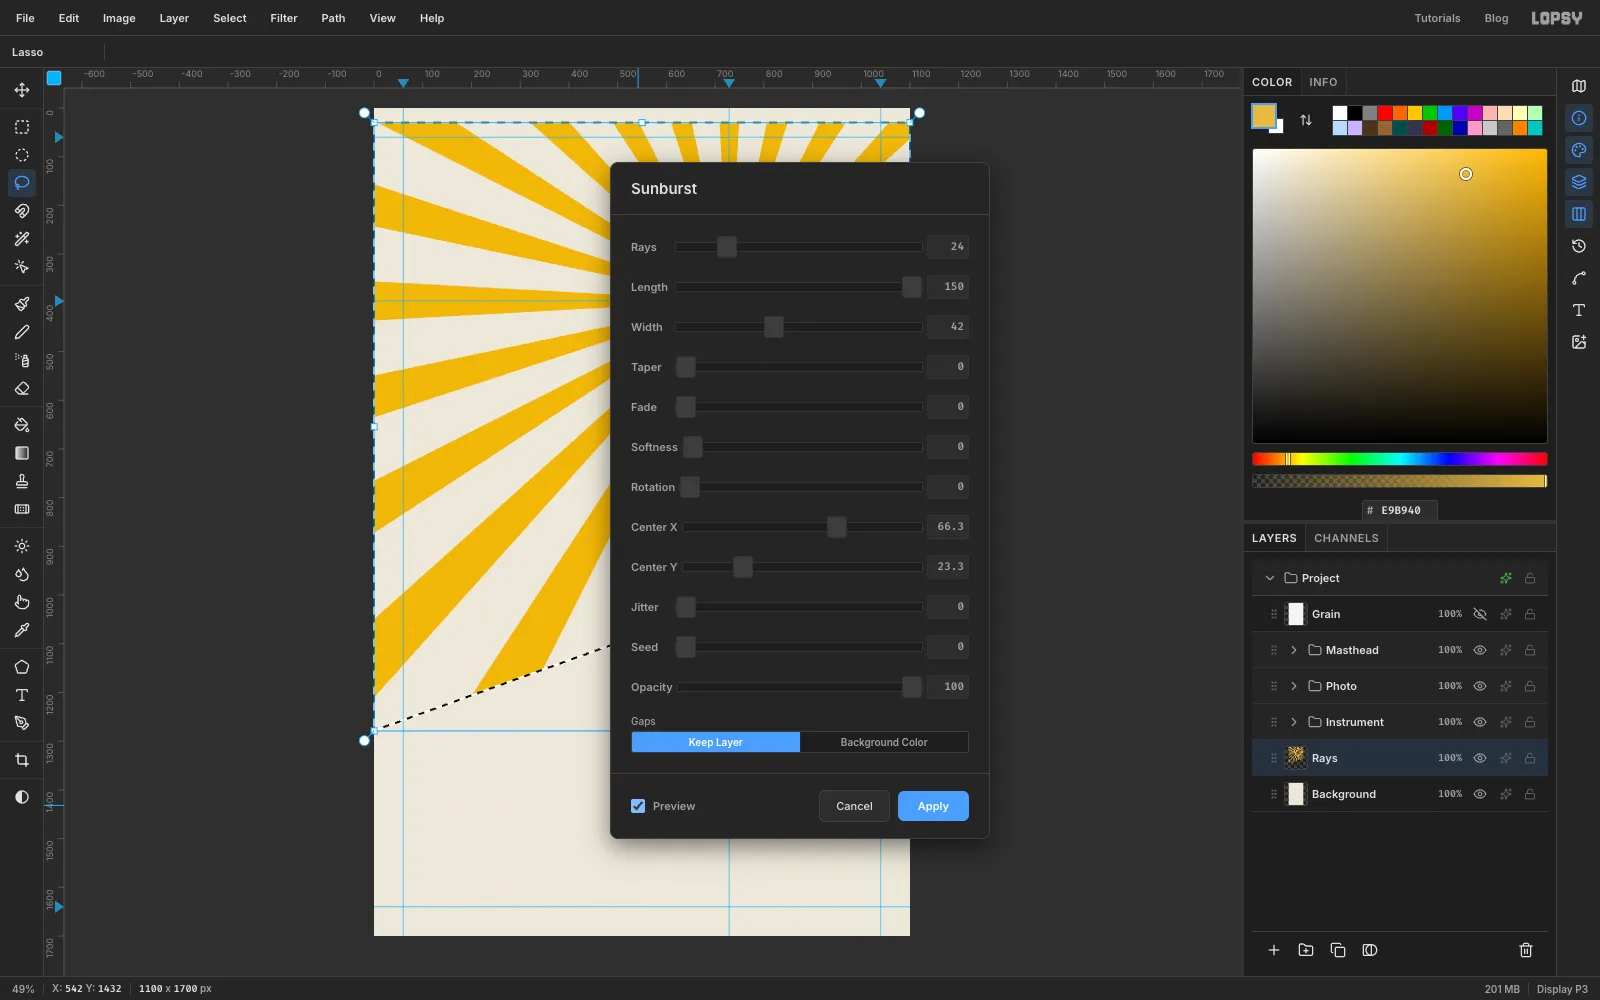Select the Eraser tool
Viewport: 1600px width, 1000px height.
22,388
